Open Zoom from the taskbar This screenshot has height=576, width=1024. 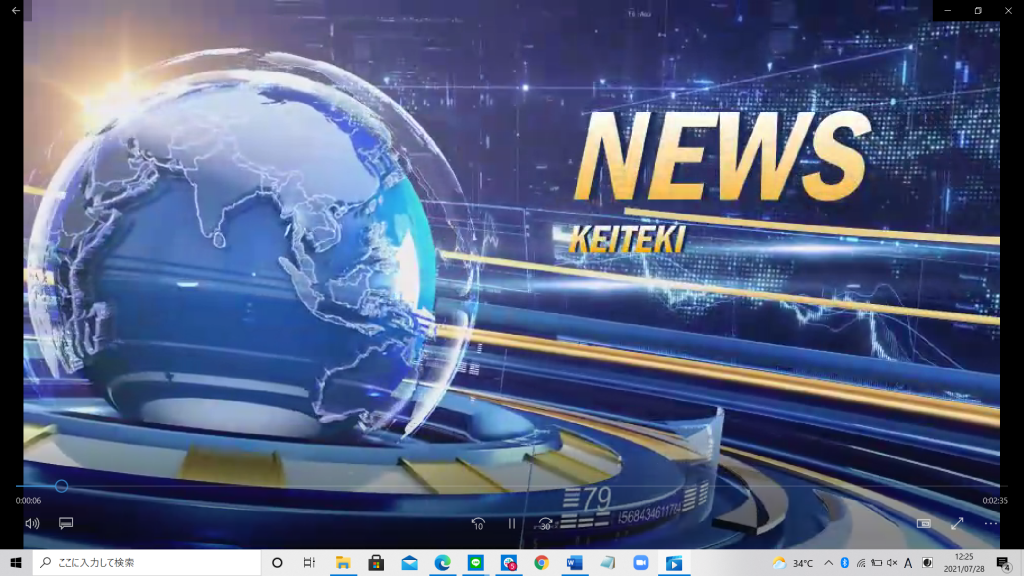click(x=641, y=563)
